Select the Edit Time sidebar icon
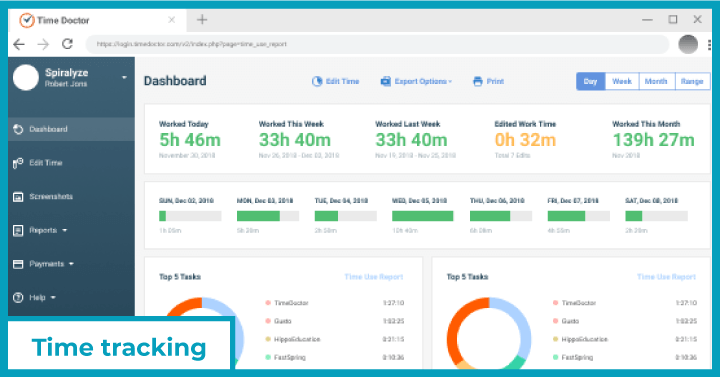720x377 pixels. pyautogui.click(x=18, y=163)
